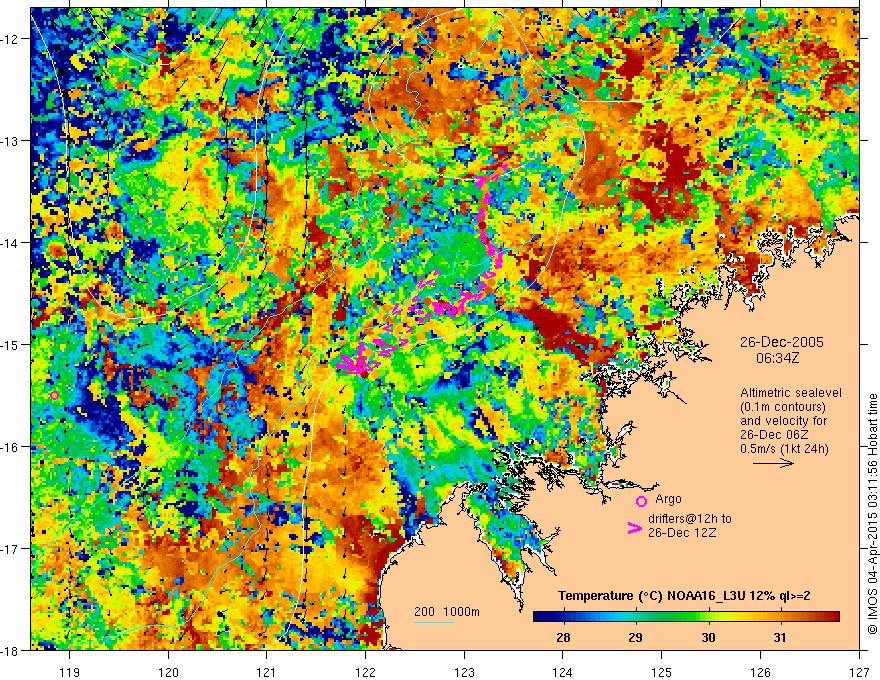Click the Argo float marker near 119°E
880x680 pixels.
(54, 396)
